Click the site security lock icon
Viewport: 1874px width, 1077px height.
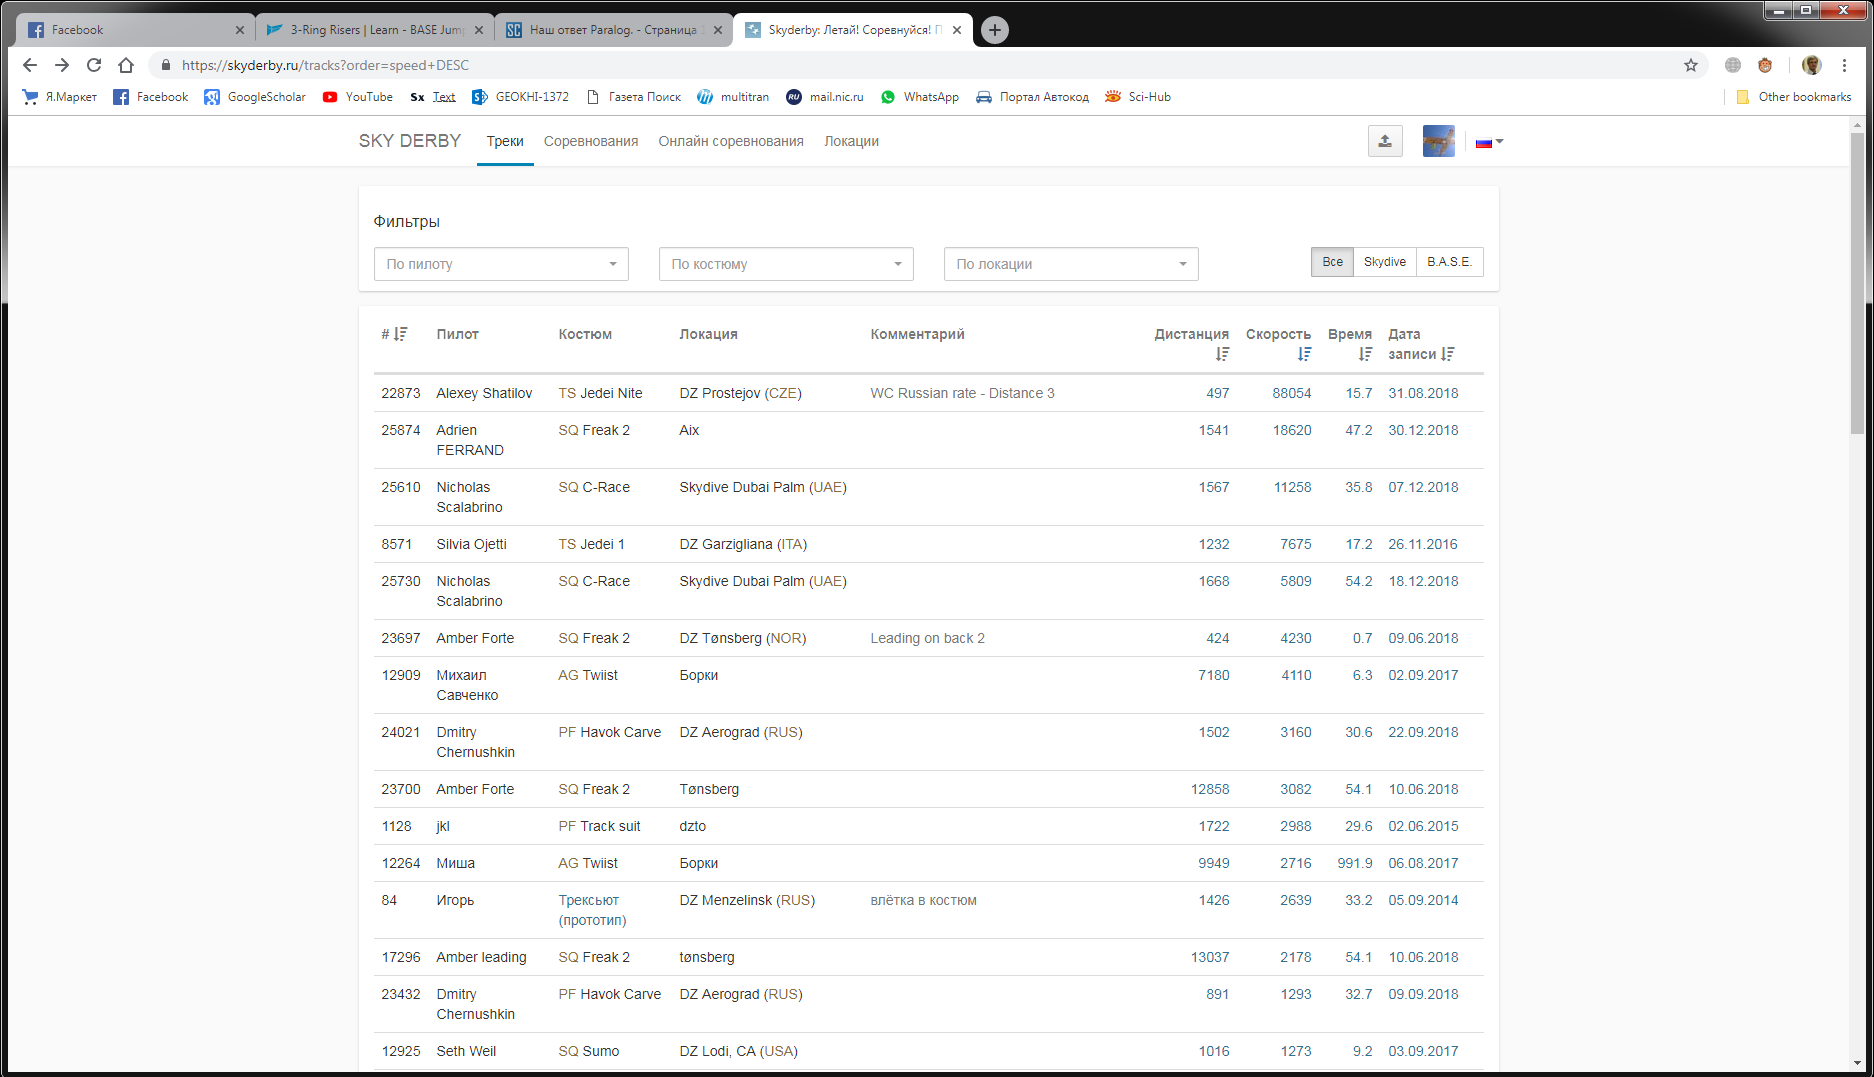tap(166, 65)
